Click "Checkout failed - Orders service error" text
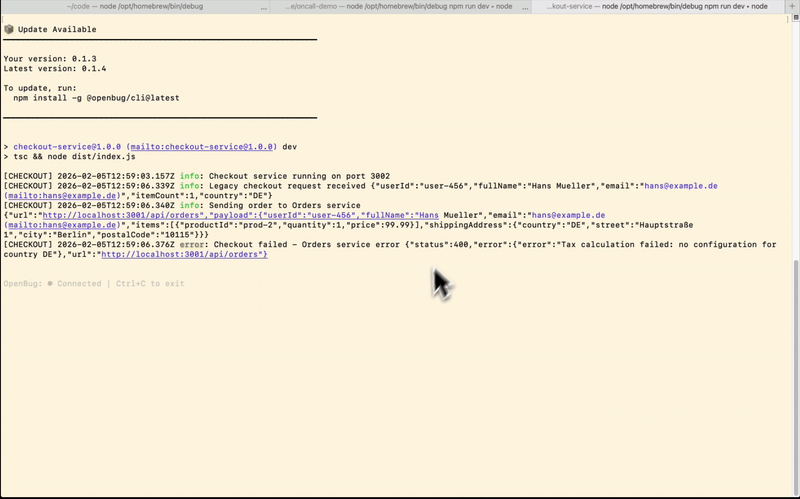Image resolution: width=800 pixels, height=499 pixels. point(307,245)
